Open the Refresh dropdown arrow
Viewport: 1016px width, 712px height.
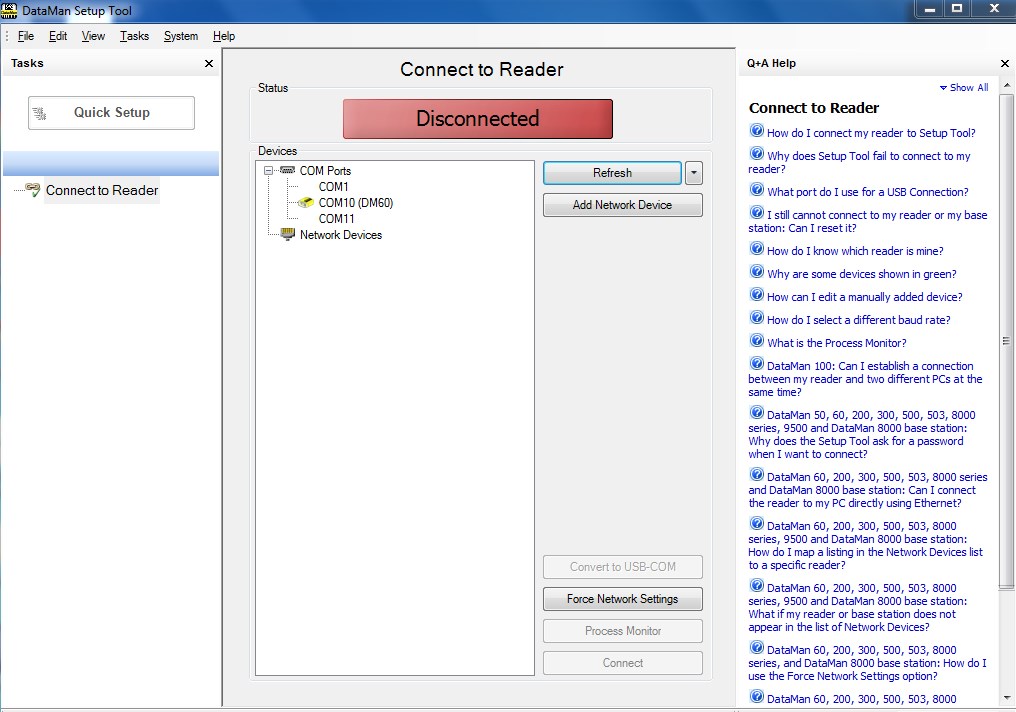693,173
